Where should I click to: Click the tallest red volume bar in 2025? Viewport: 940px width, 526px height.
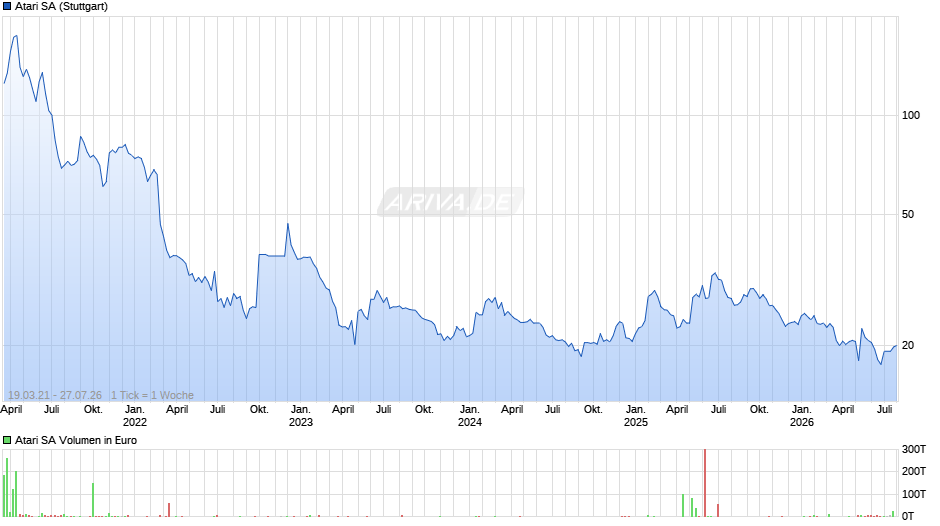[705, 483]
